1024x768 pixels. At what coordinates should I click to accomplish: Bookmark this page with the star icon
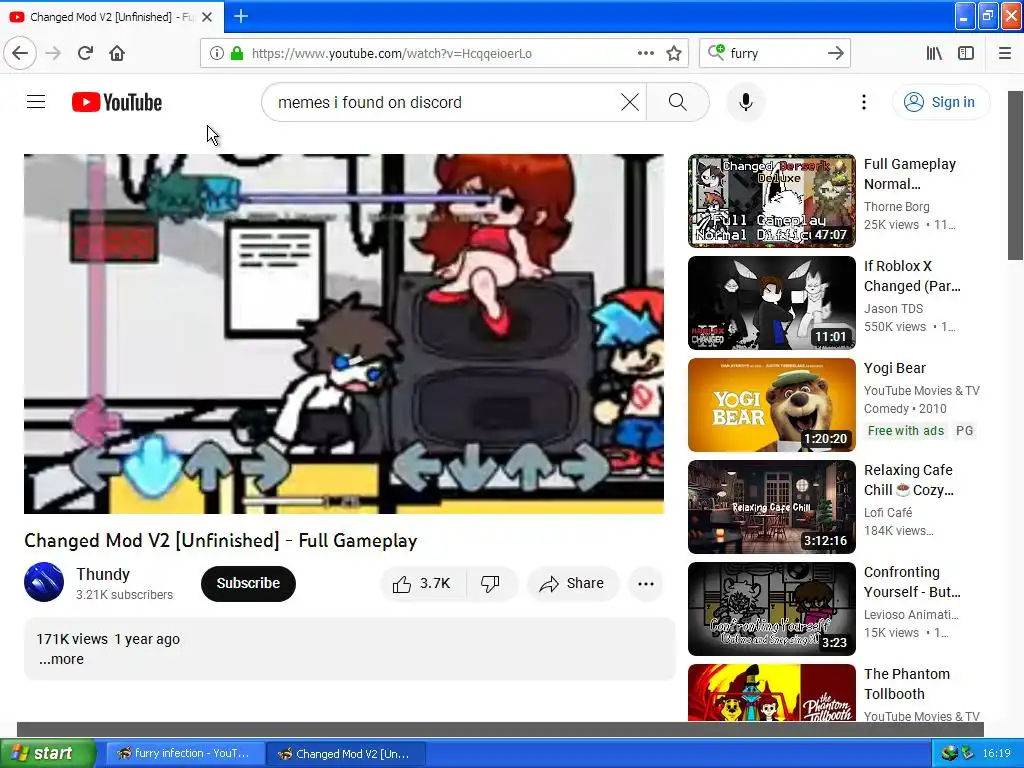pyautogui.click(x=674, y=54)
